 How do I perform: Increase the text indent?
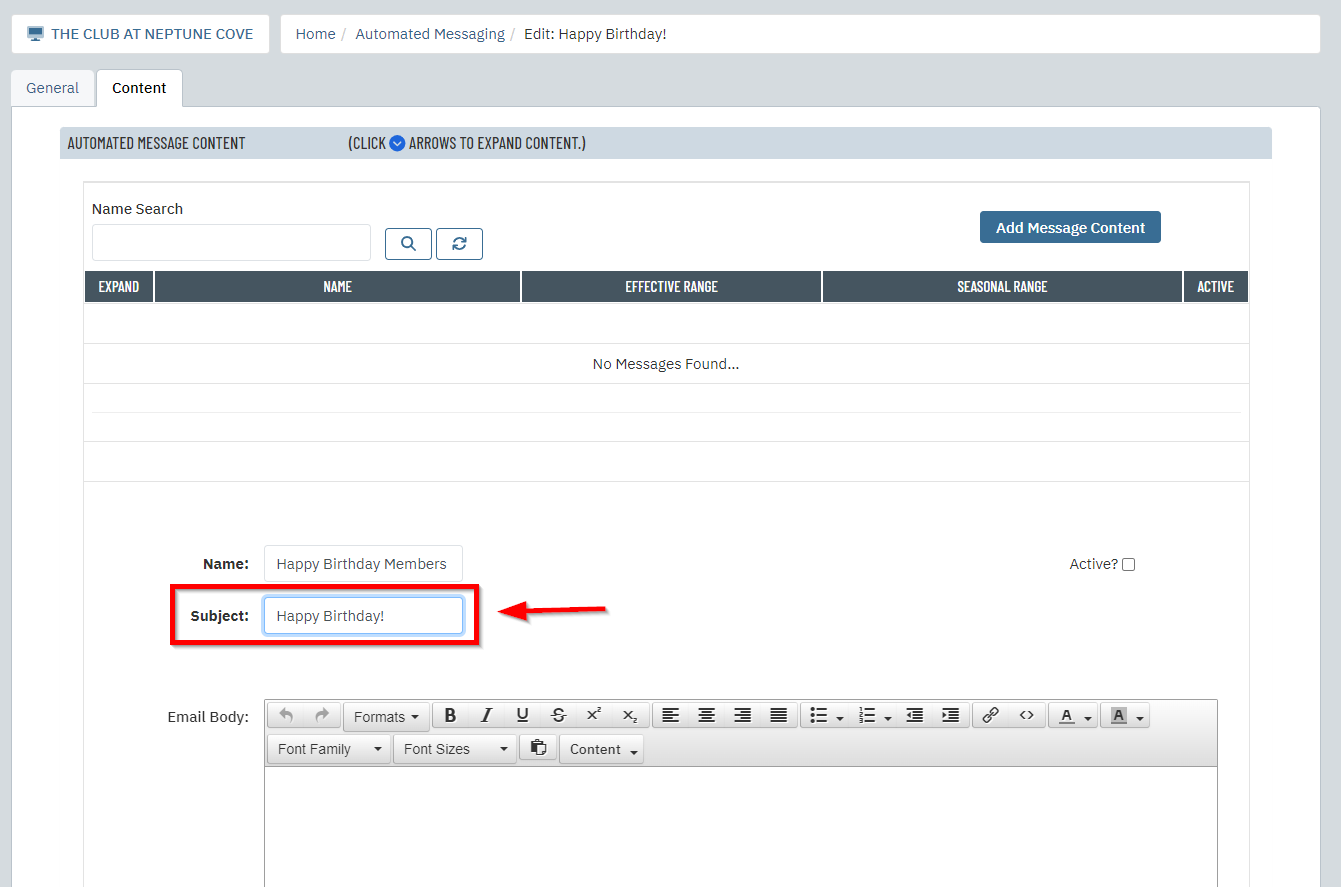(950, 715)
